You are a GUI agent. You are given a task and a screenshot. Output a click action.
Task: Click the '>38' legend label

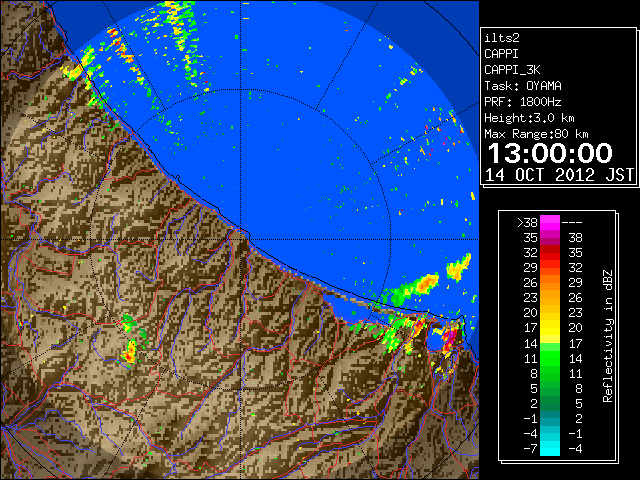(x=527, y=223)
